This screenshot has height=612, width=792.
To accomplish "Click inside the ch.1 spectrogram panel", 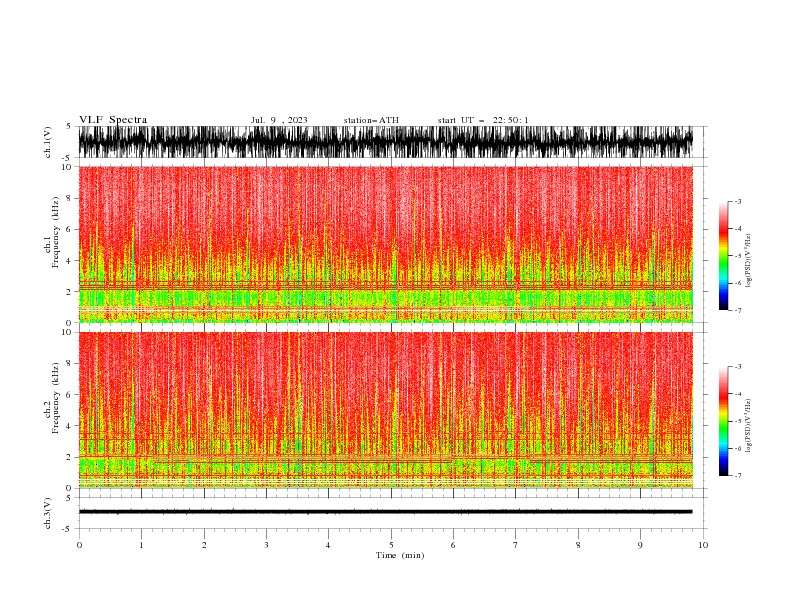I will coord(385,244).
